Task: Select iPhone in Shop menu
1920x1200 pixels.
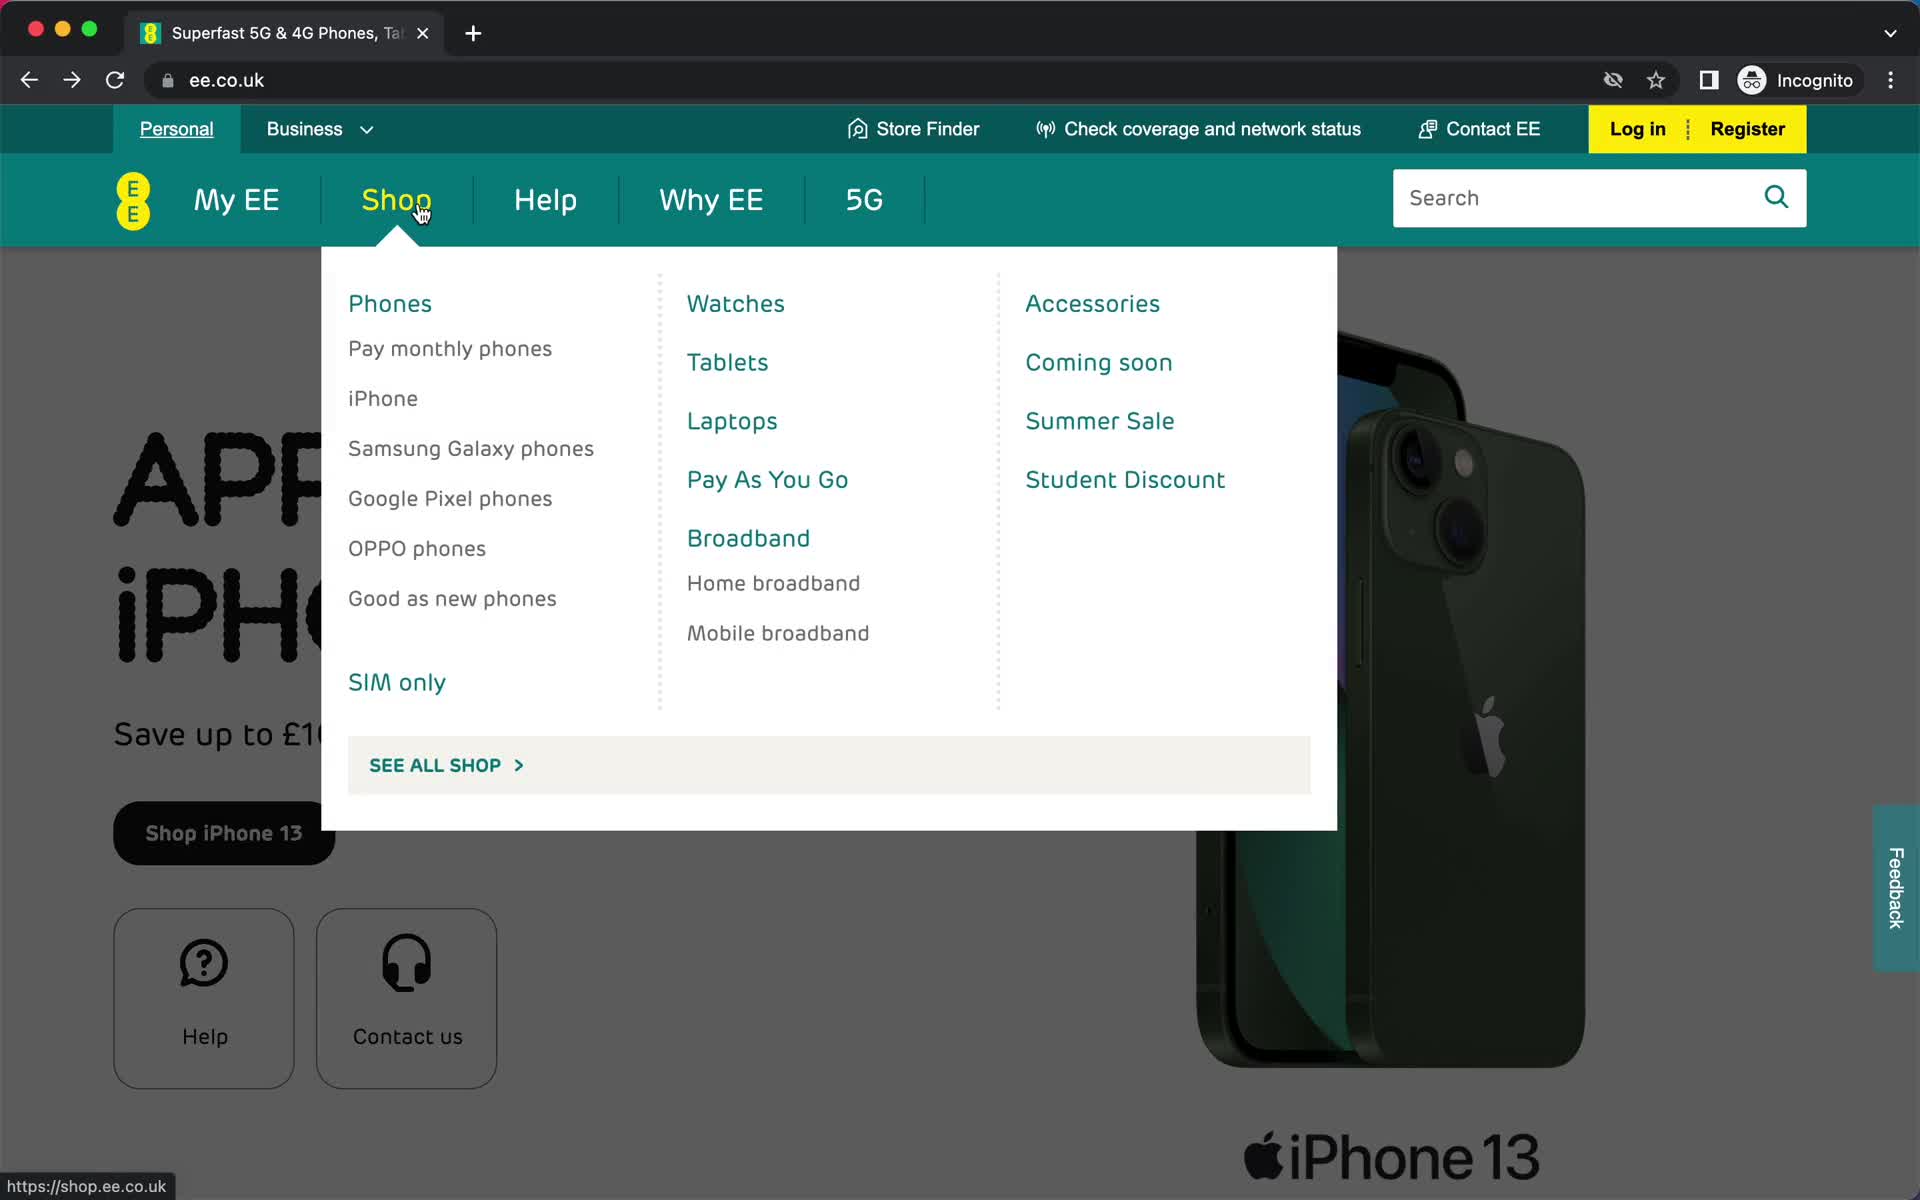Action: [x=383, y=399]
